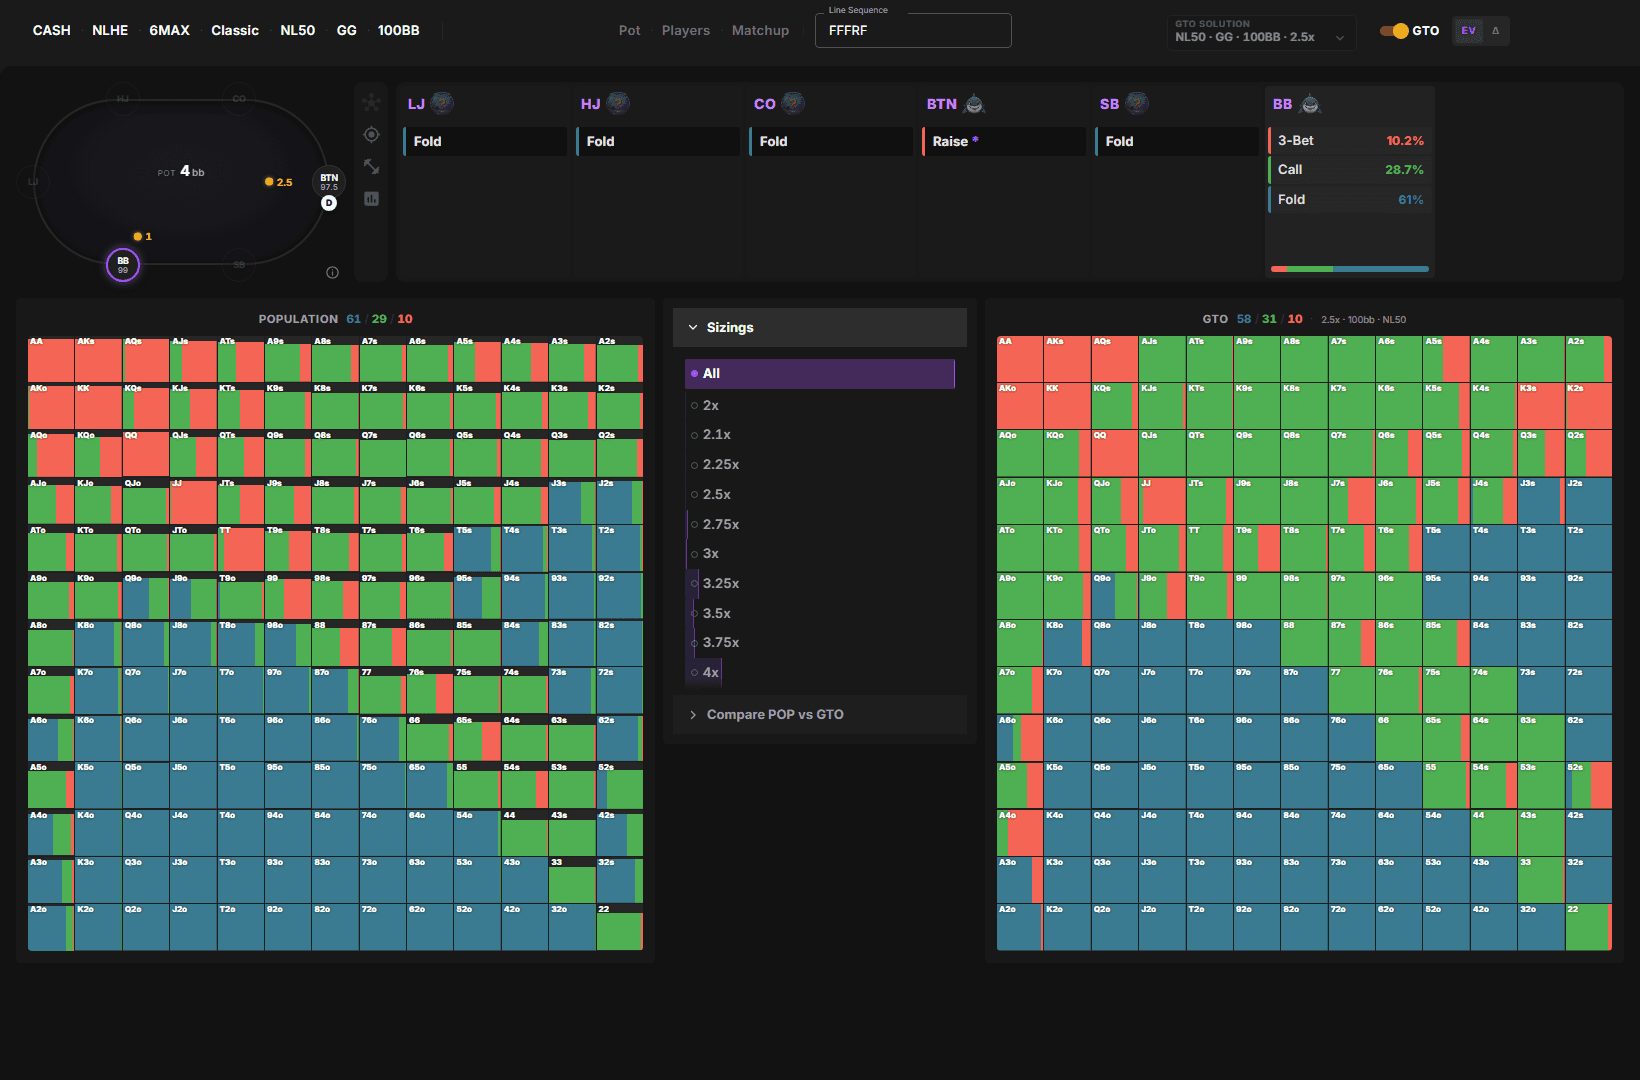The width and height of the screenshot is (1640, 1080).
Task: Select the CO Fold action
Action: (x=831, y=141)
